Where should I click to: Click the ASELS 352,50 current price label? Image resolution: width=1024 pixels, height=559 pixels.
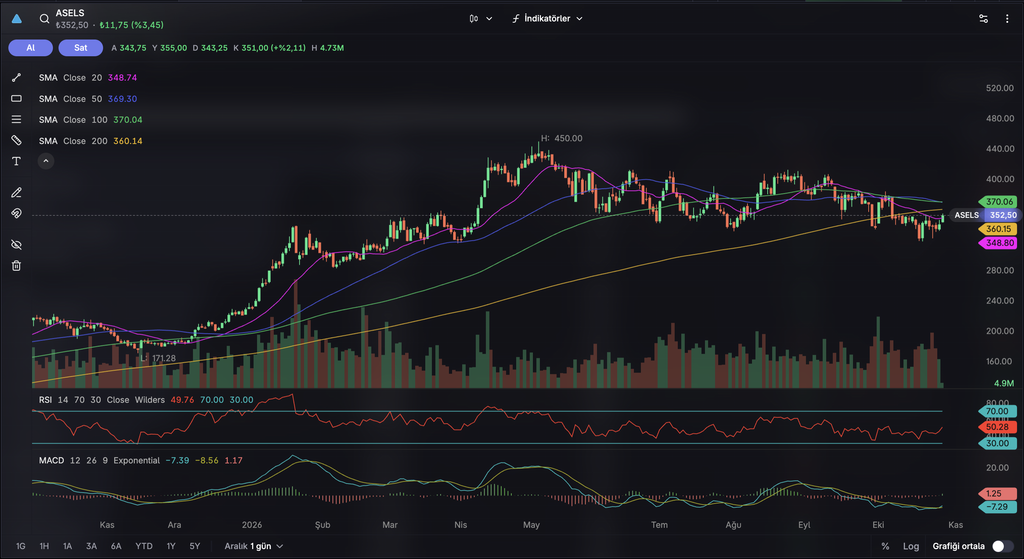(x=984, y=215)
